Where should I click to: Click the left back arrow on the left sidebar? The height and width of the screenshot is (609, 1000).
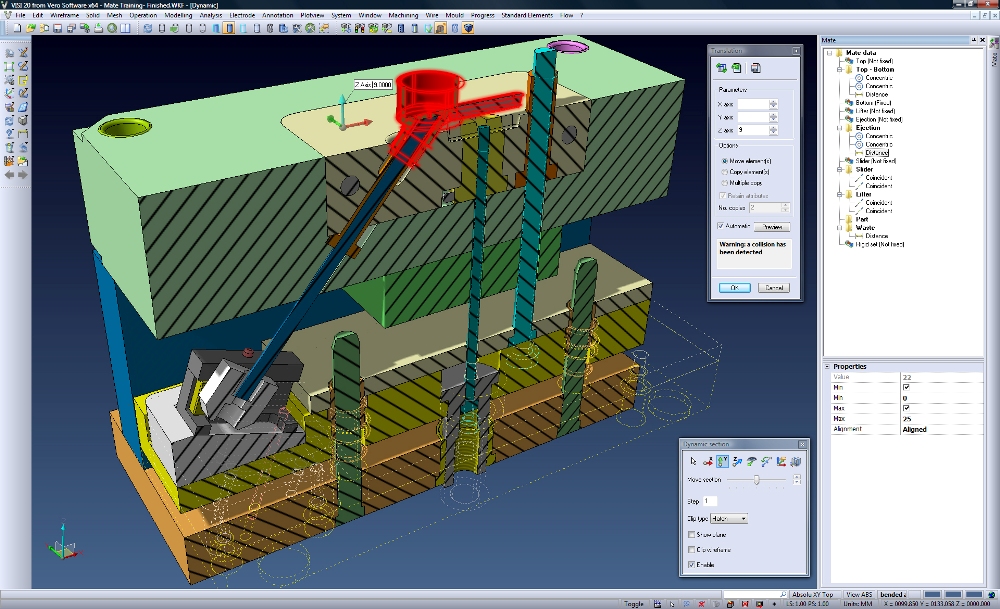tap(10, 174)
